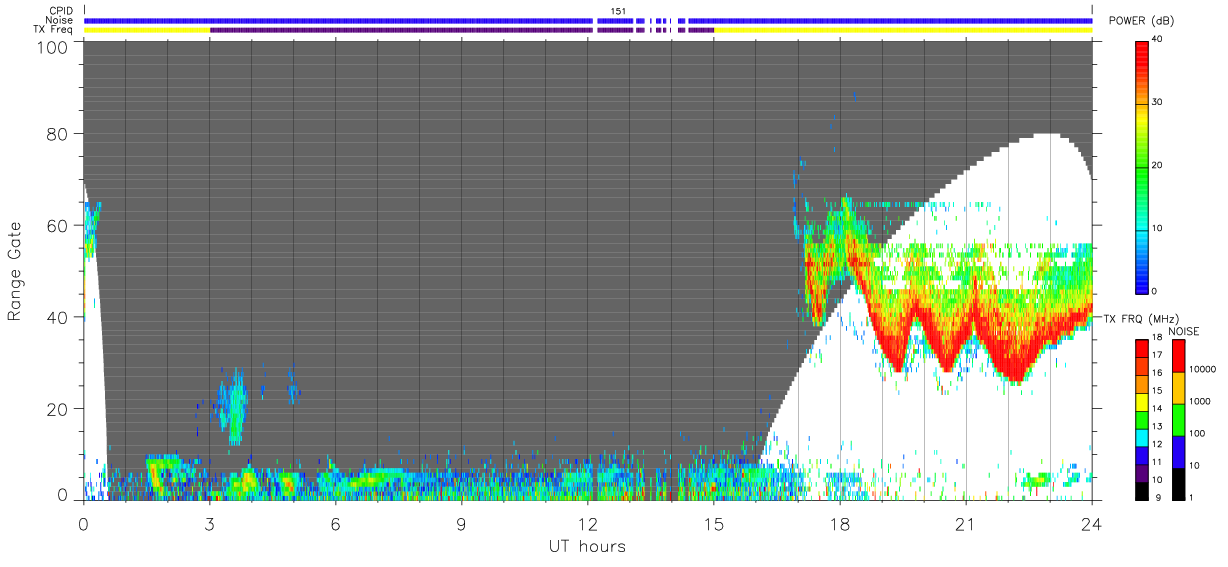Click the Noise row label
Screen dimensions: 1228x567
[60, 20]
